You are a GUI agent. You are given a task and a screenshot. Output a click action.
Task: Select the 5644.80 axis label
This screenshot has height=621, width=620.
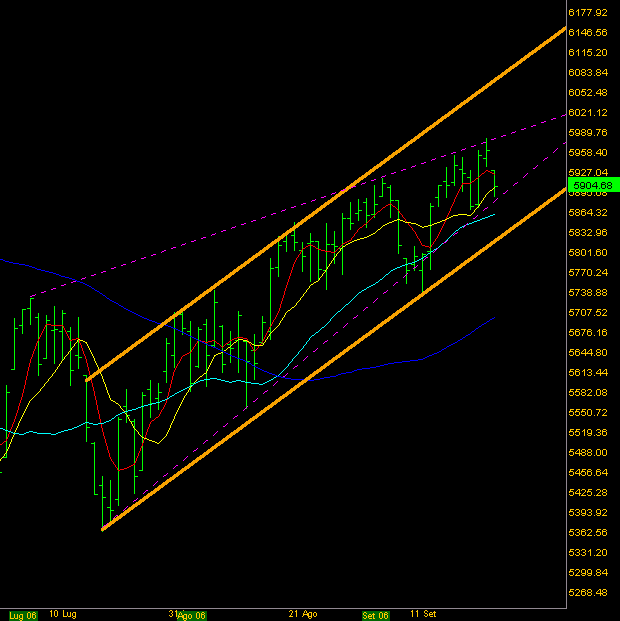[x=588, y=352]
